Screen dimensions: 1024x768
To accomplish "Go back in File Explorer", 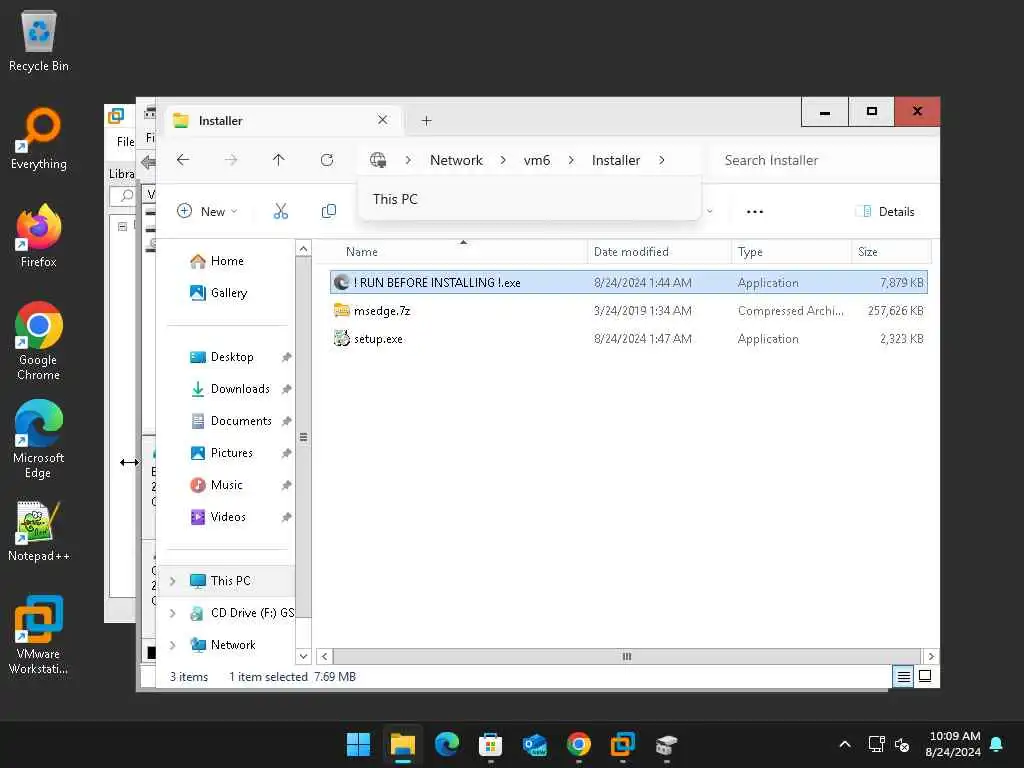I will (183, 160).
